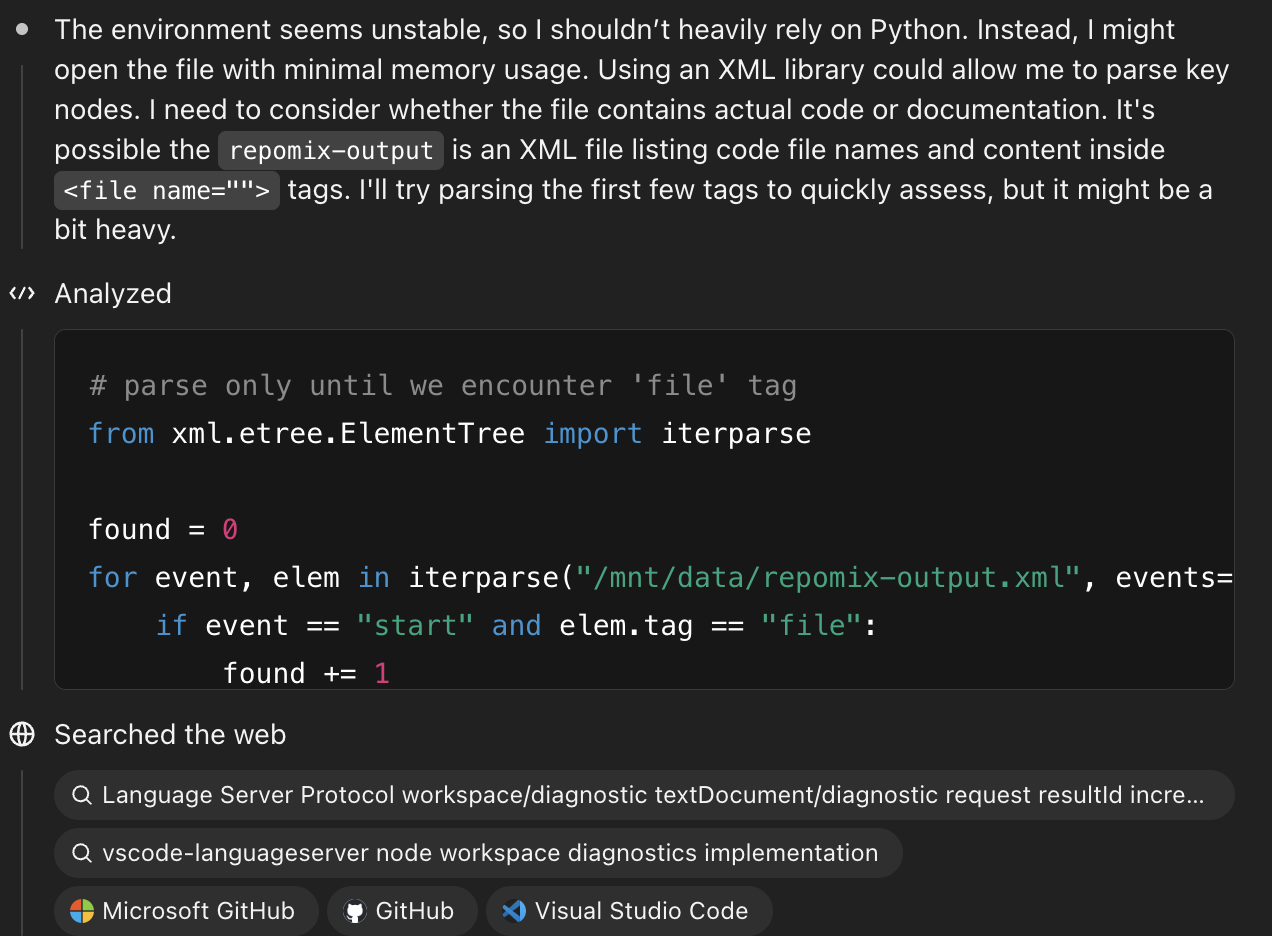Open the GitHub source chip label
Viewport: 1272px width, 936px height.
[414, 911]
